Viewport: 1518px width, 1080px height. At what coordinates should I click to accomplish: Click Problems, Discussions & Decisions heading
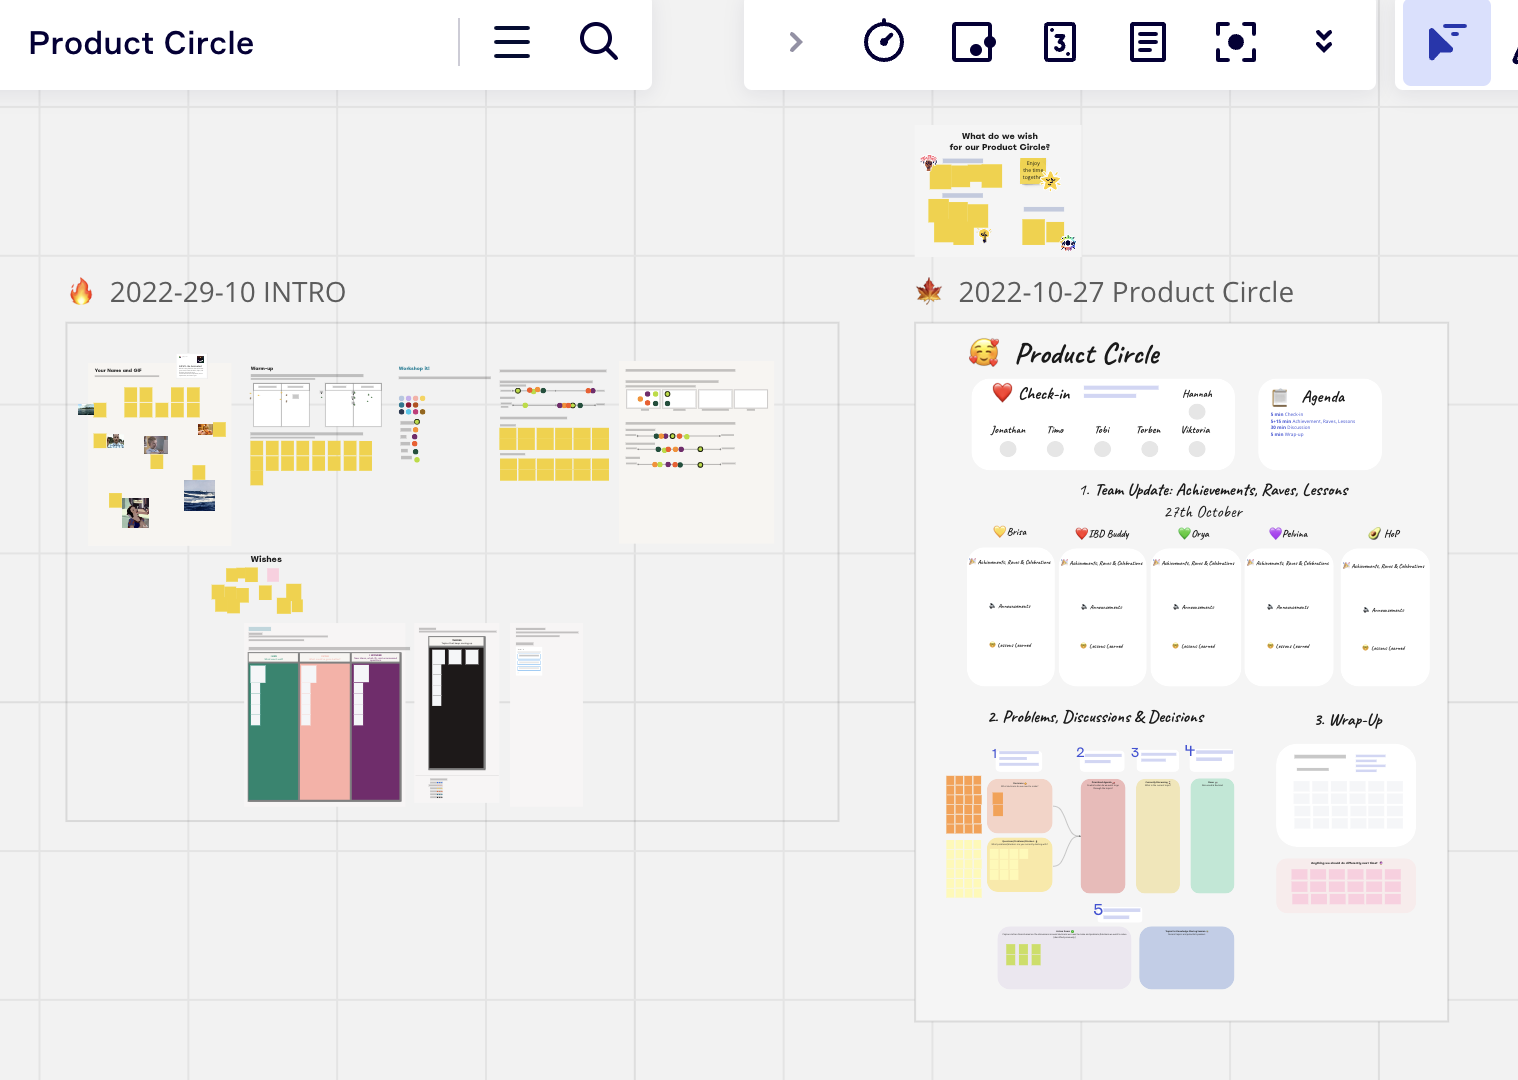[1097, 717]
